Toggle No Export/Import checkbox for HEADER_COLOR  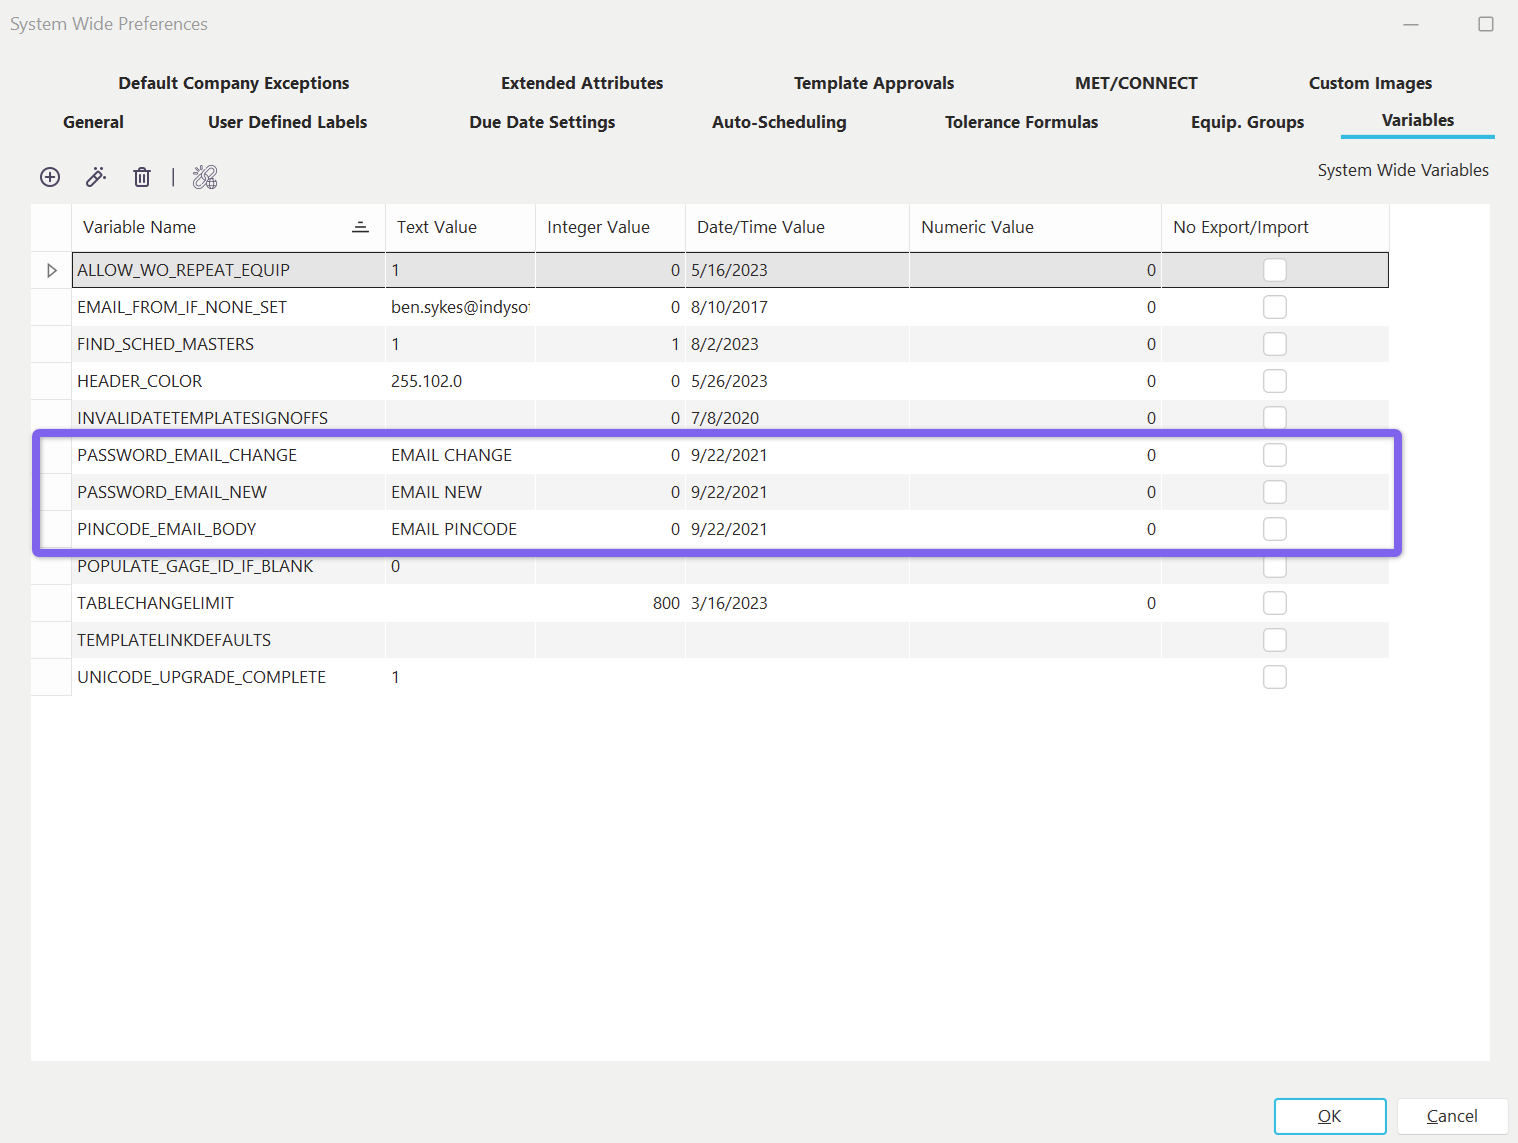[x=1274, y=381]
